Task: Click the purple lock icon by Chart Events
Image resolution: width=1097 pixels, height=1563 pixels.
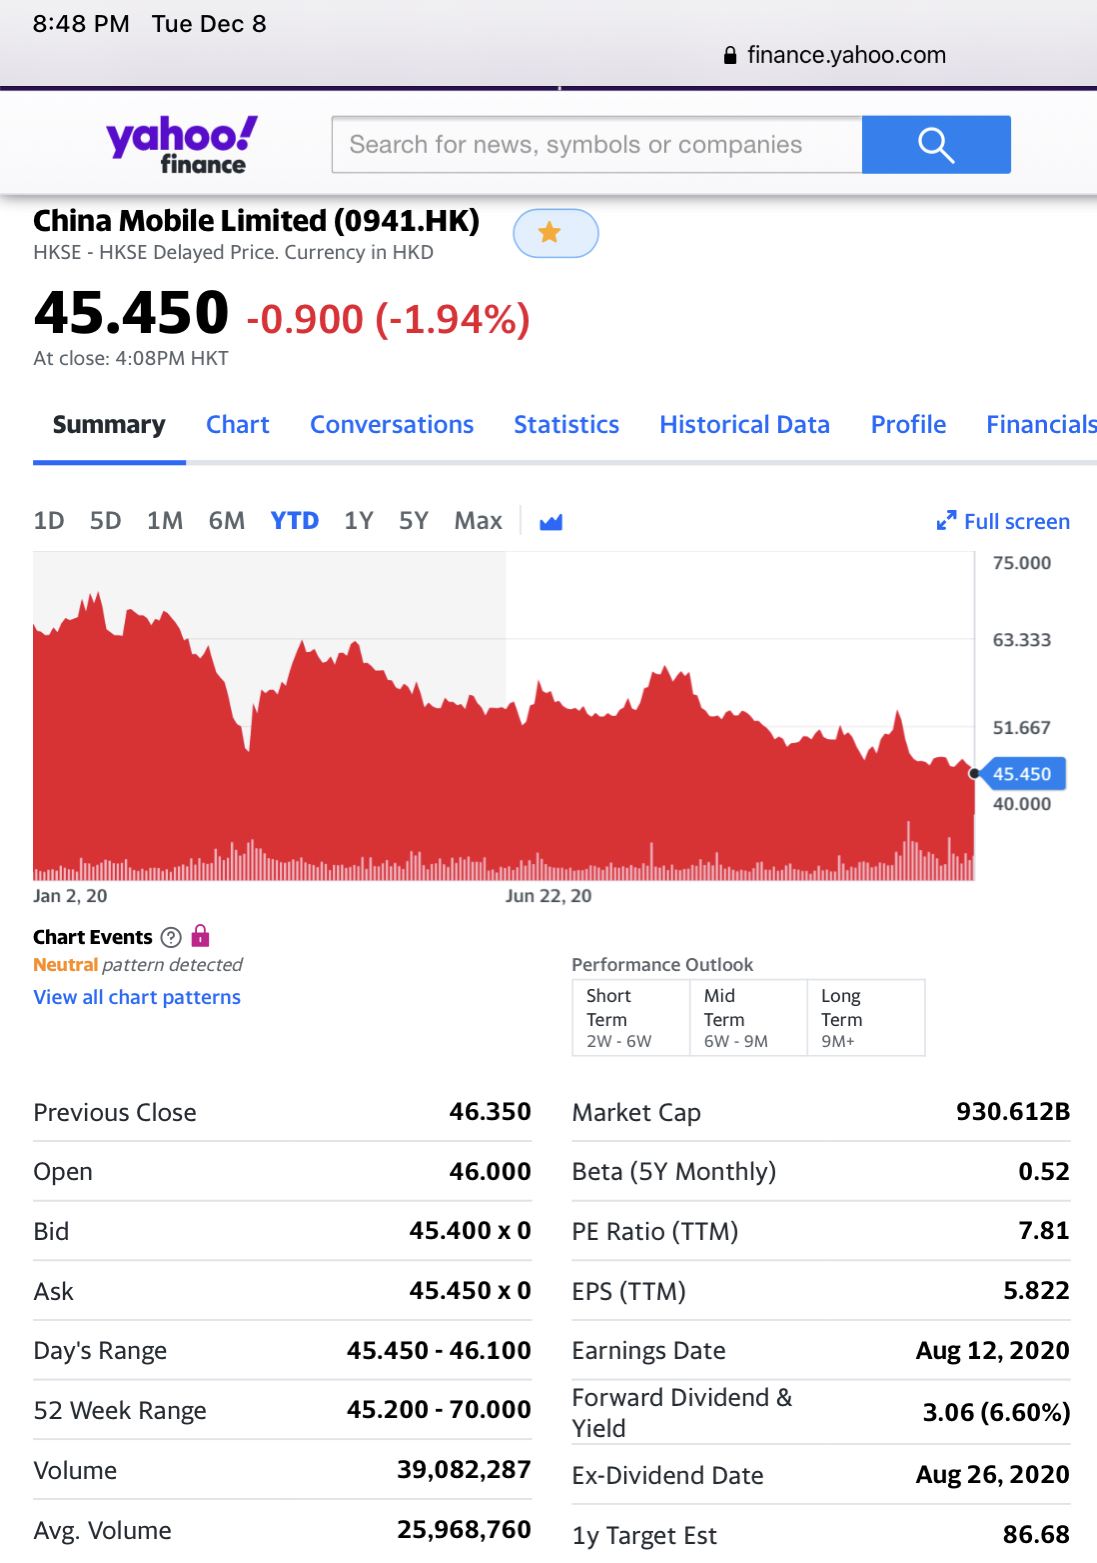Action: pyautogui.click(x=201, y=936)
